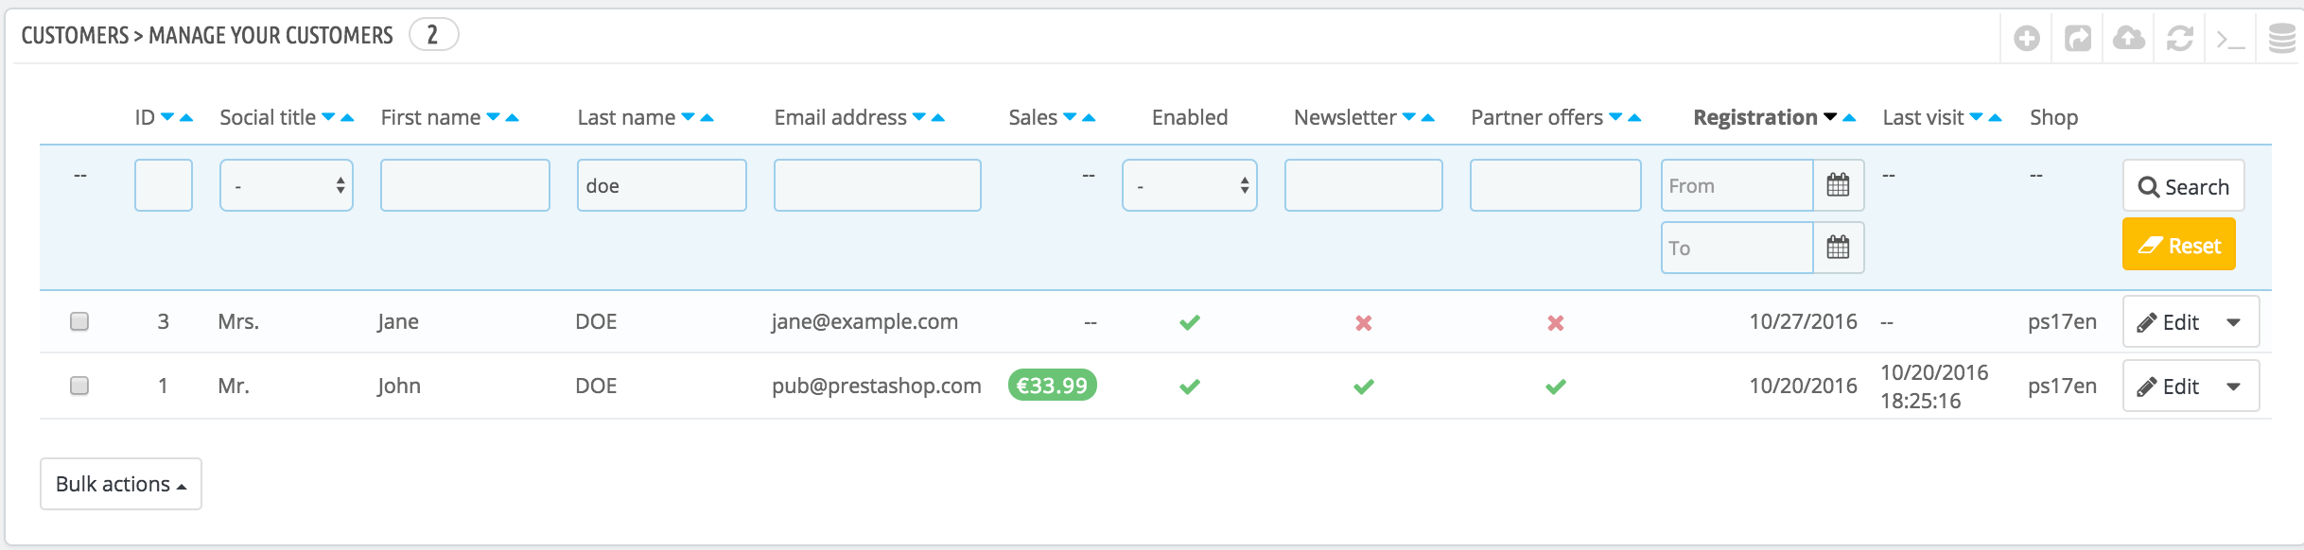Viewport: 2304px width, 550px height.
Task: Click the database export to SQL Manager icon
Action: click(x=2281, y=39)
